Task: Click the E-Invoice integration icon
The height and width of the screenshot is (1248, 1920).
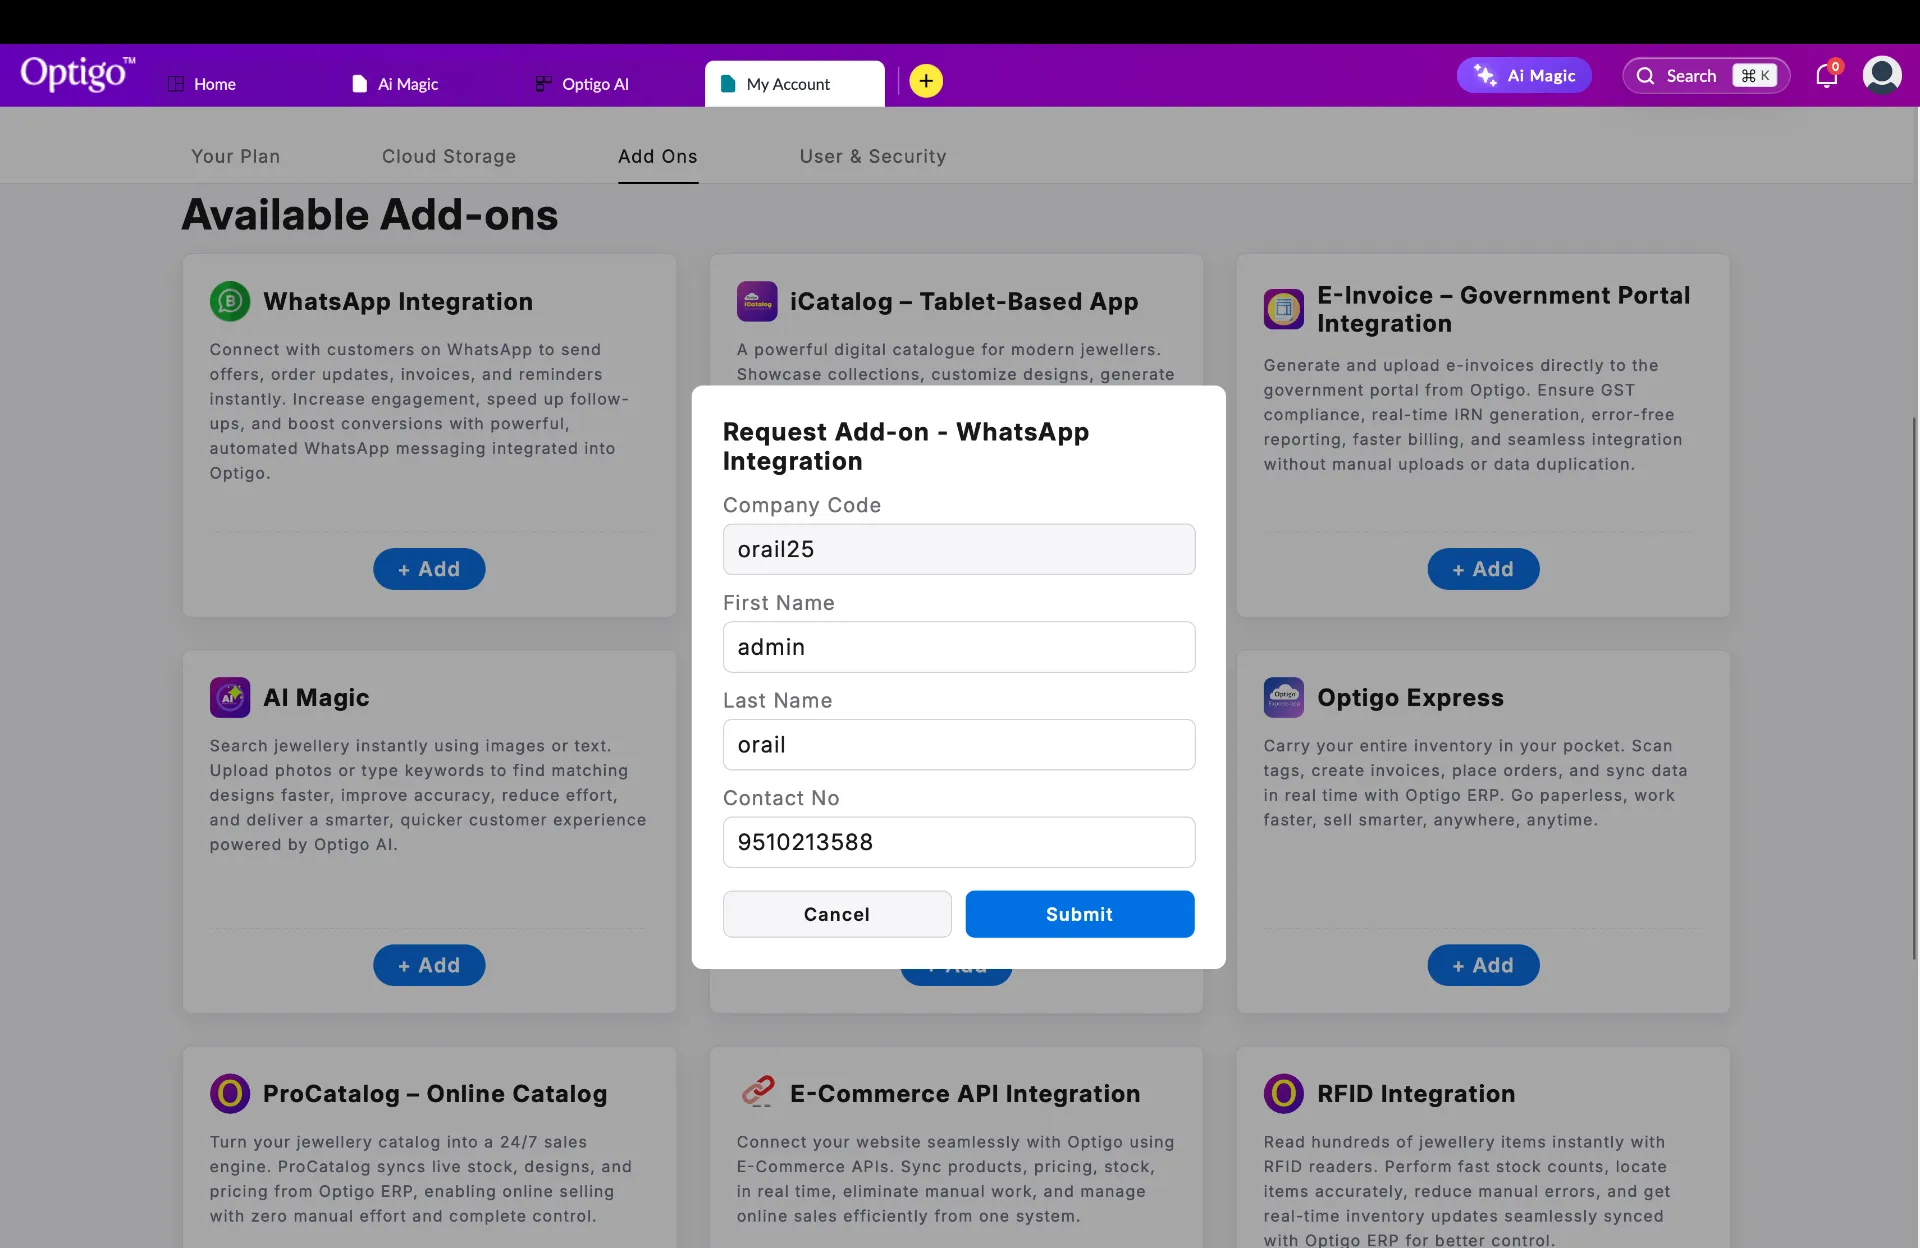Action: click(1283, 309)
